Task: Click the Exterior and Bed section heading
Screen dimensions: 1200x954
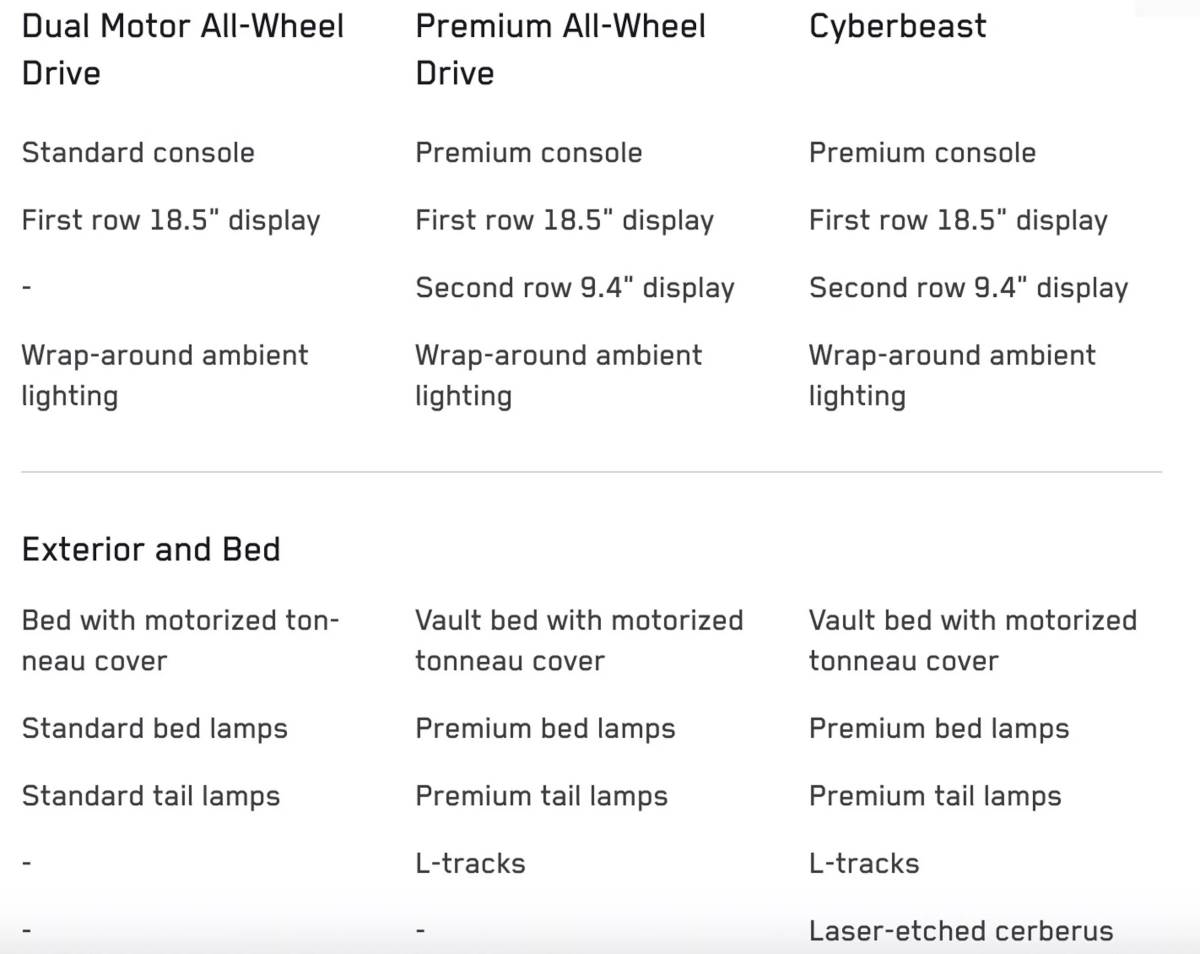Action: (x=151, y=549)
